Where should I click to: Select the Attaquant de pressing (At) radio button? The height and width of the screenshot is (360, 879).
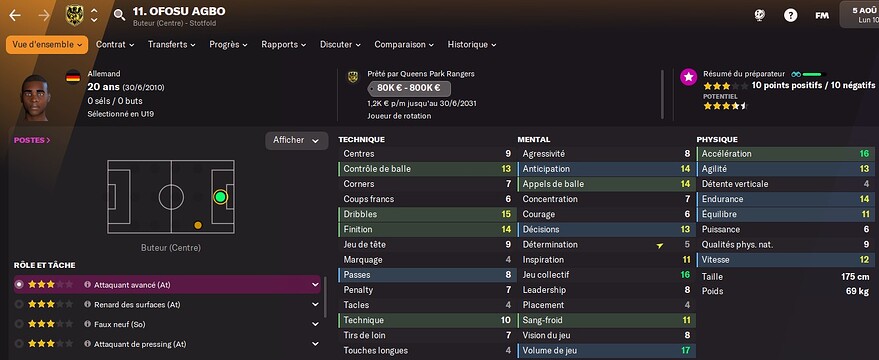tap(20, 344)
